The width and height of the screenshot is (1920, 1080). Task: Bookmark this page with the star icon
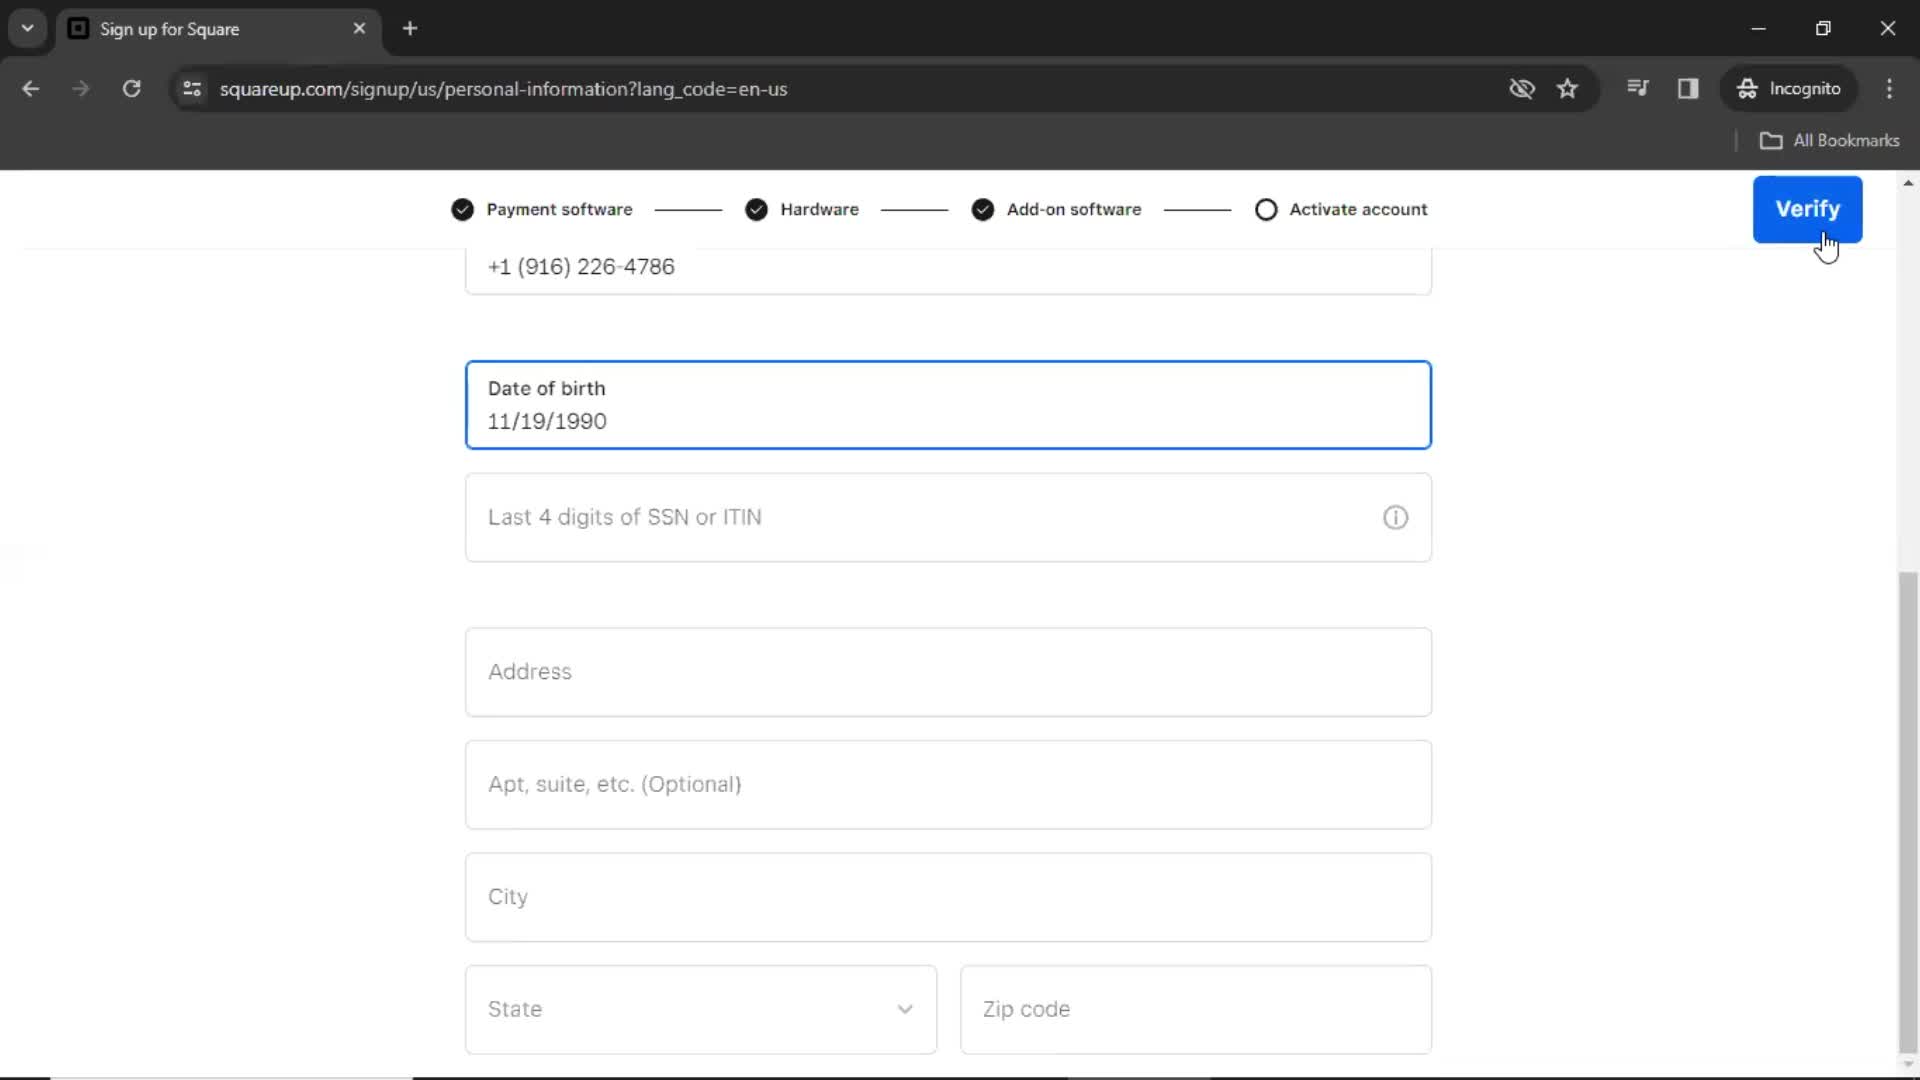click(1567, 89)
